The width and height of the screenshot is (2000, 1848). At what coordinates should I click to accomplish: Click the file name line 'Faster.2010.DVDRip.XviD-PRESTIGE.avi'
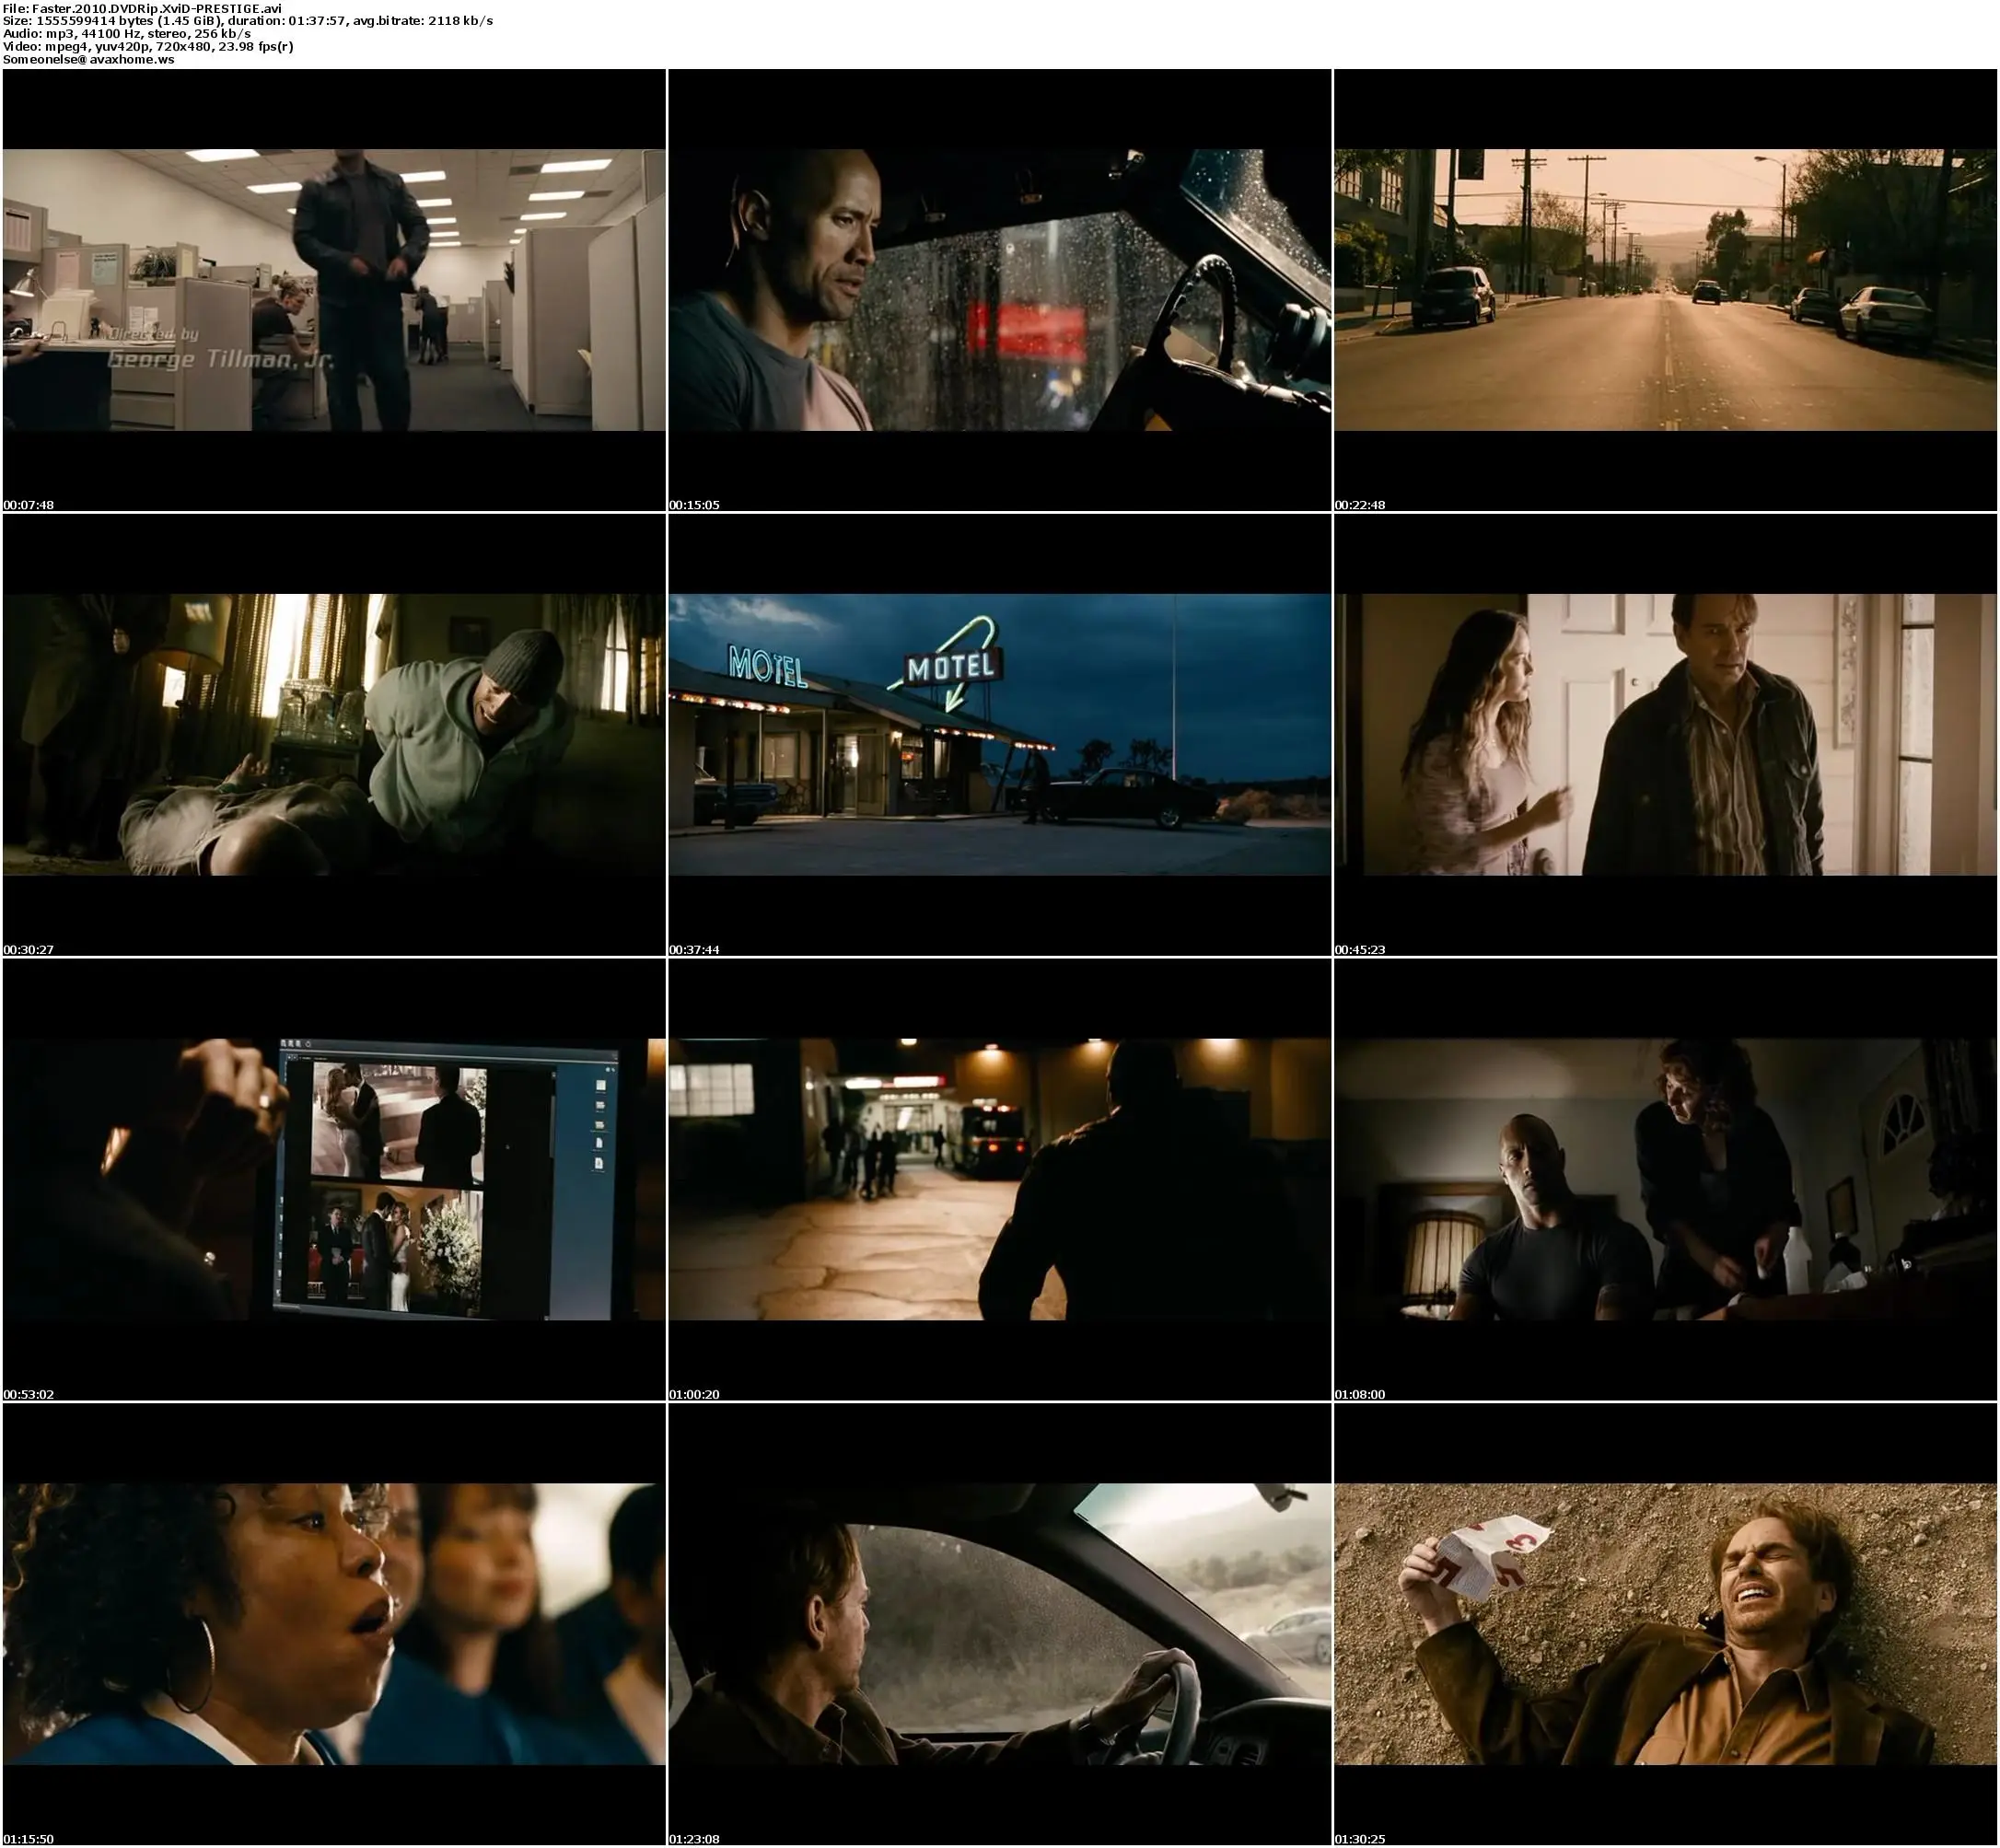pyautogui.click(x=142, y=8)
